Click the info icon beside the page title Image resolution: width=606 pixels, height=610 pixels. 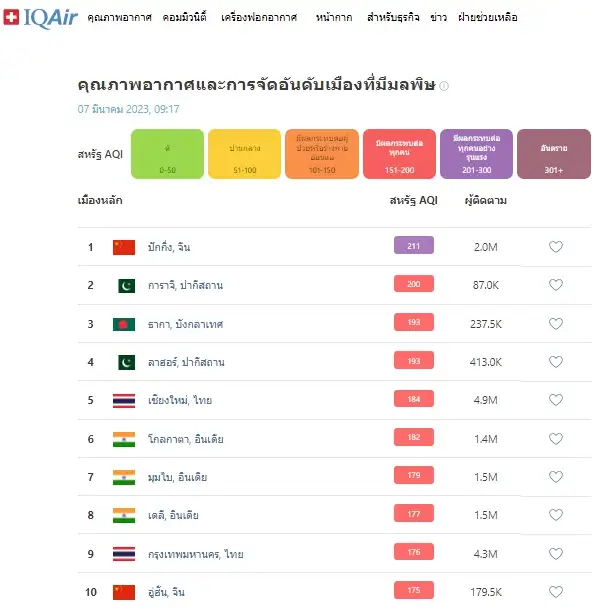[x=444, y=86]
